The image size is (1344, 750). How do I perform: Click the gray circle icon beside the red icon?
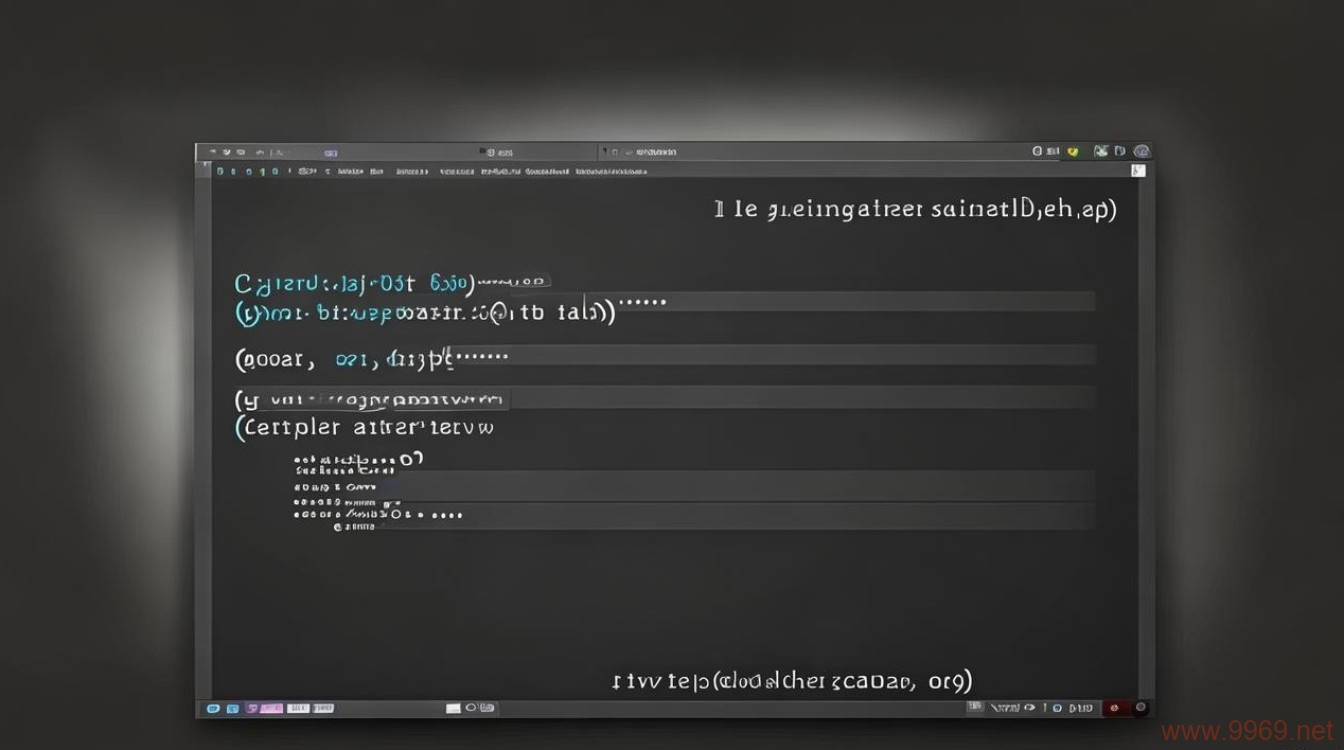pos(1140,707)
